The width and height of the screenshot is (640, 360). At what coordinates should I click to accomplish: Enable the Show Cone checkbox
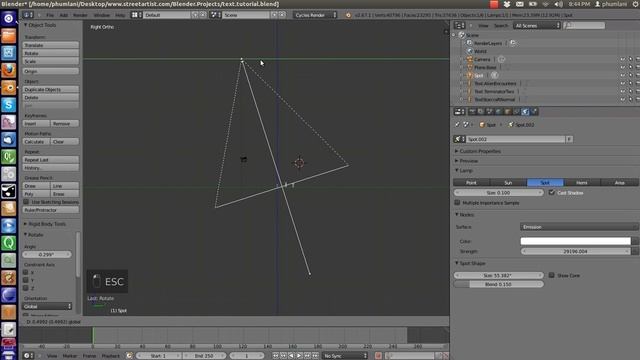552,275
